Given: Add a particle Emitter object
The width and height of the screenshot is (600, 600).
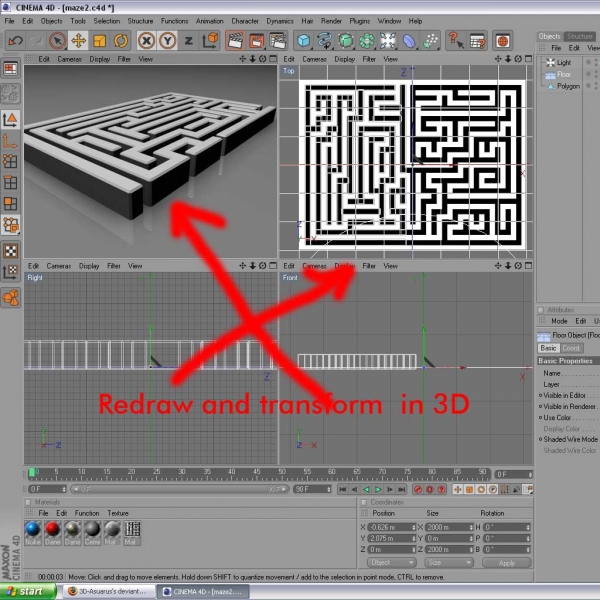Looking at the screenshot, I should [x=430, y=41].
